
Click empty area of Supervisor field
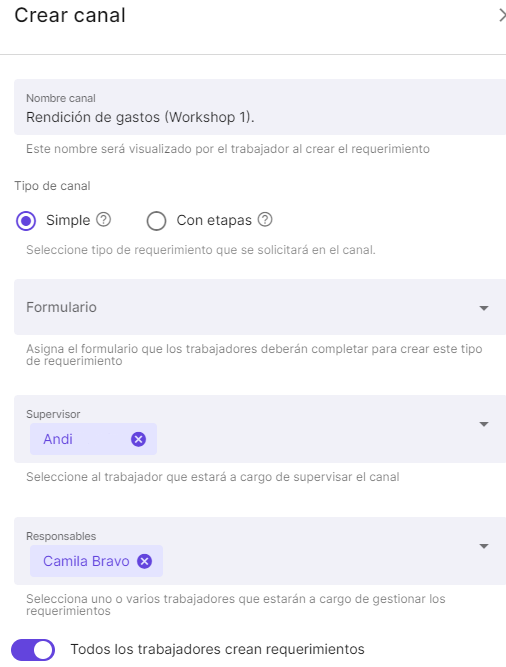315,439
